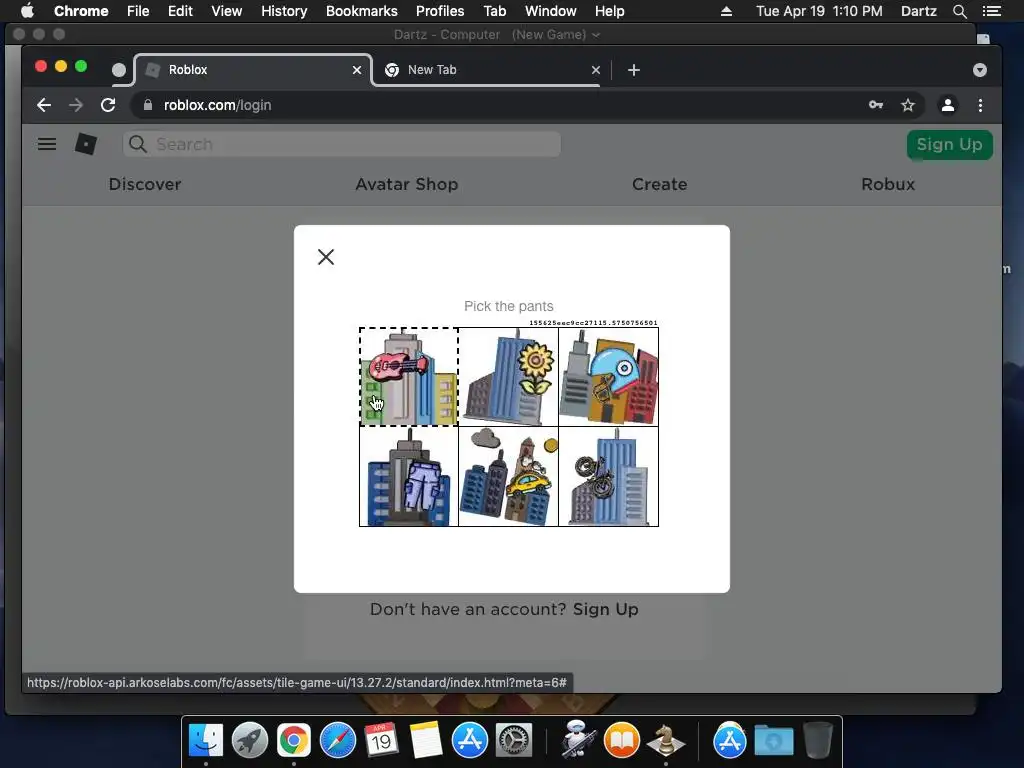
Task: Open the Discover nav link
Action: pos(145,184)
